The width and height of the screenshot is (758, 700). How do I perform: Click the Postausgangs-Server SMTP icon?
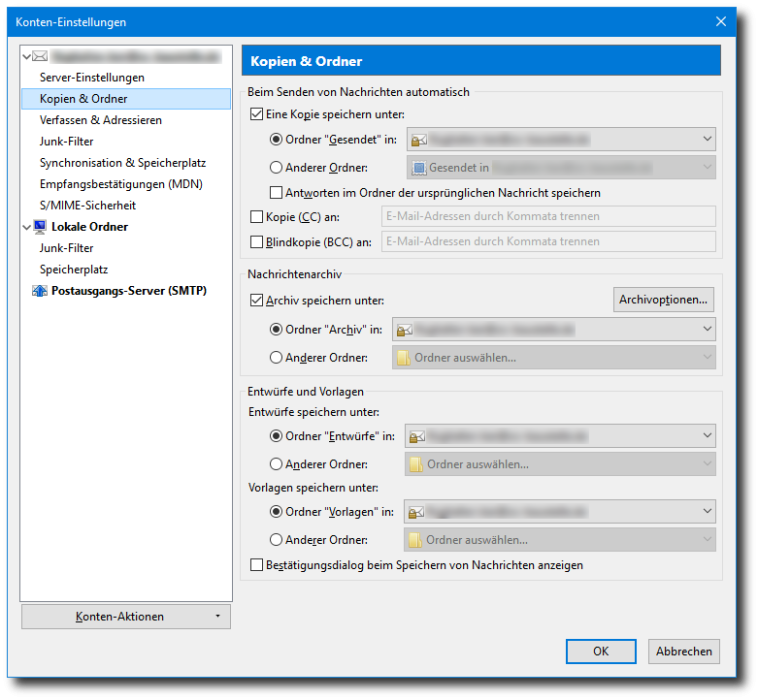tap(41, 291)
